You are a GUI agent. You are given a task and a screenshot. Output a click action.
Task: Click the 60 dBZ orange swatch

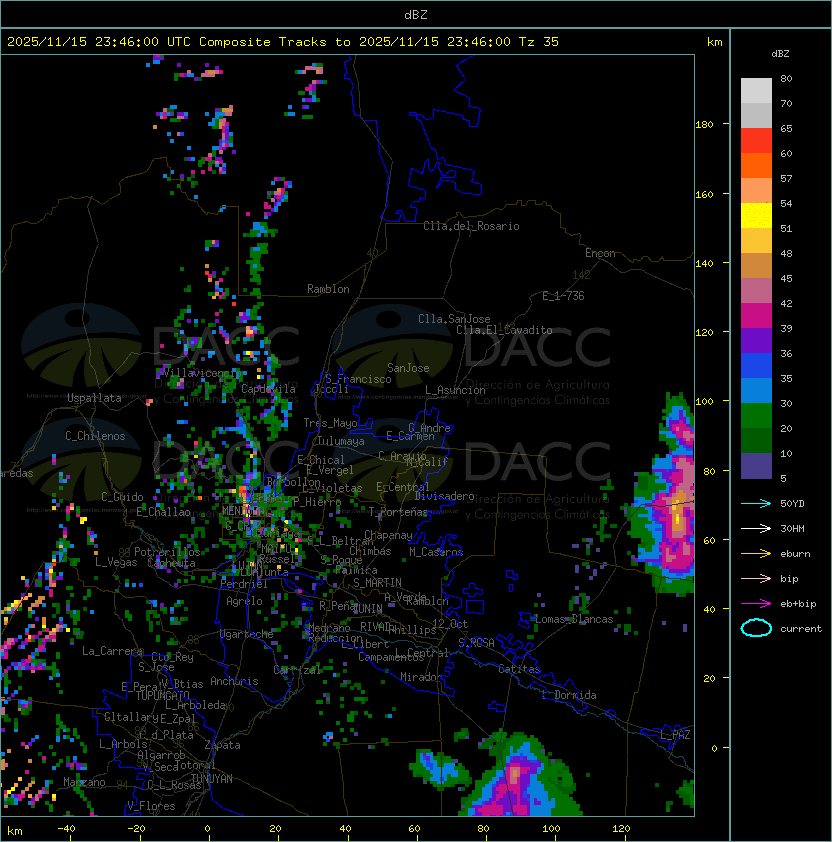tap(756, 165)
